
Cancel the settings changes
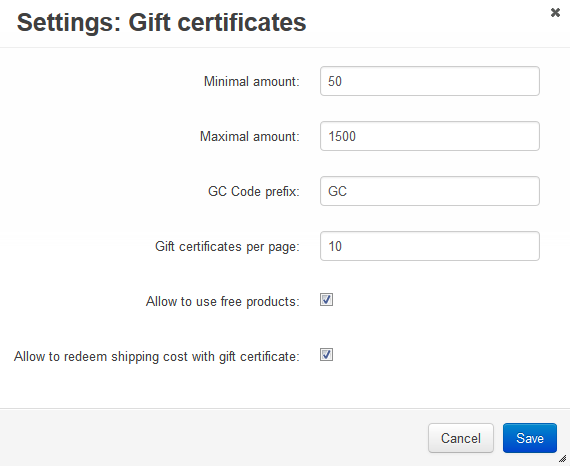click(x=461, y=438)
